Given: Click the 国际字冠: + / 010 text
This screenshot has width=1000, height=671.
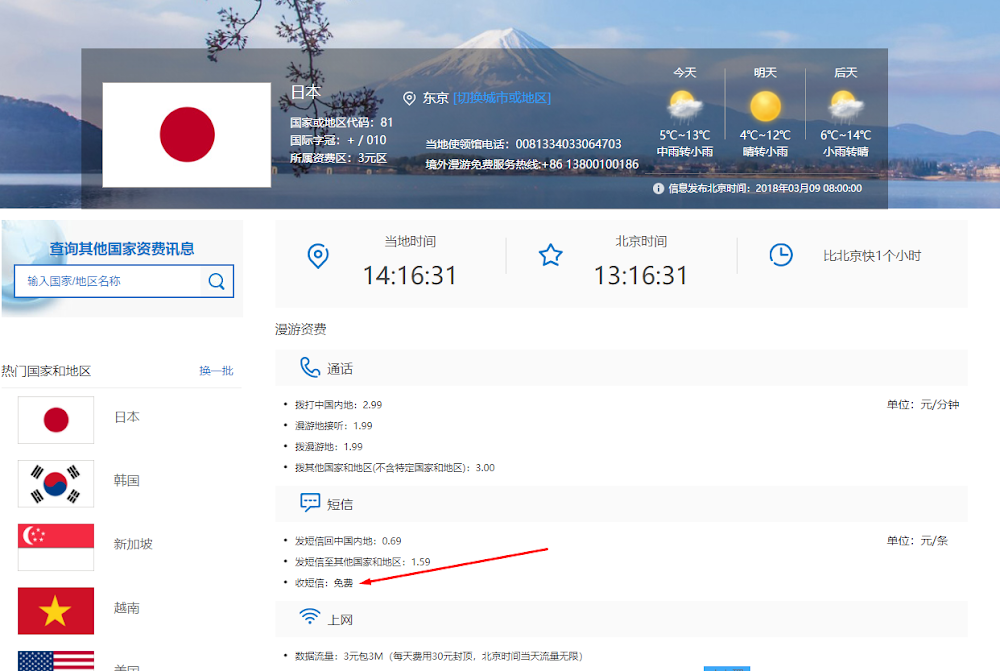Looking at the screenshot, I should pyautogui.click(x=338, y=140).
